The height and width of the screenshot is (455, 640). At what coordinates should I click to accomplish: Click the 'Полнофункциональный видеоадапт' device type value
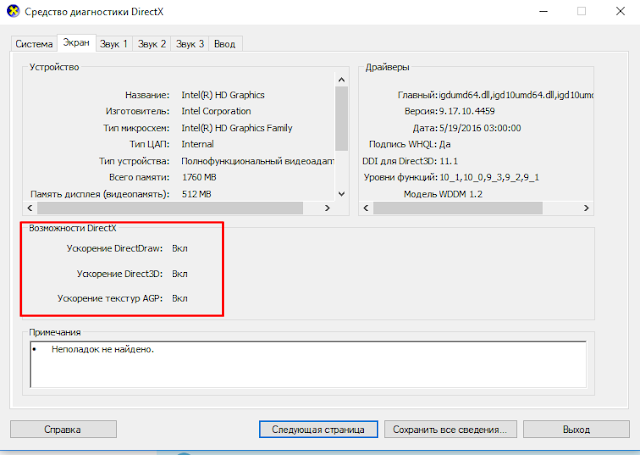[x=258, y=161]
